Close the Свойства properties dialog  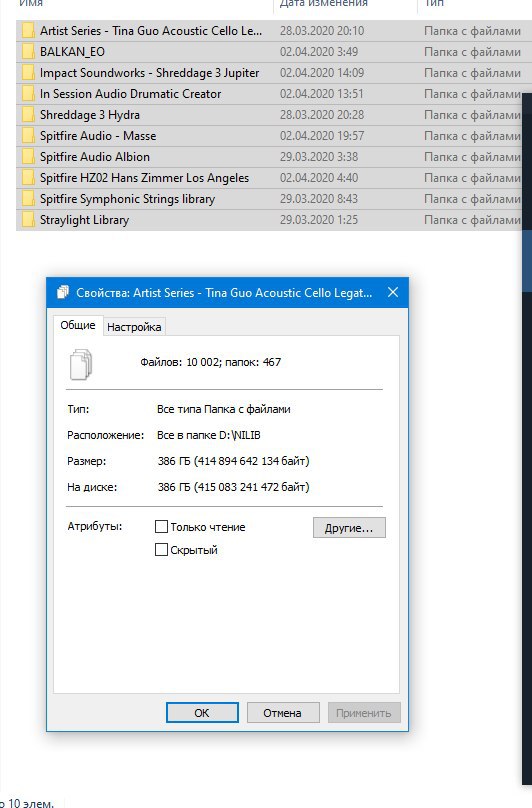(x=393, y=292)
